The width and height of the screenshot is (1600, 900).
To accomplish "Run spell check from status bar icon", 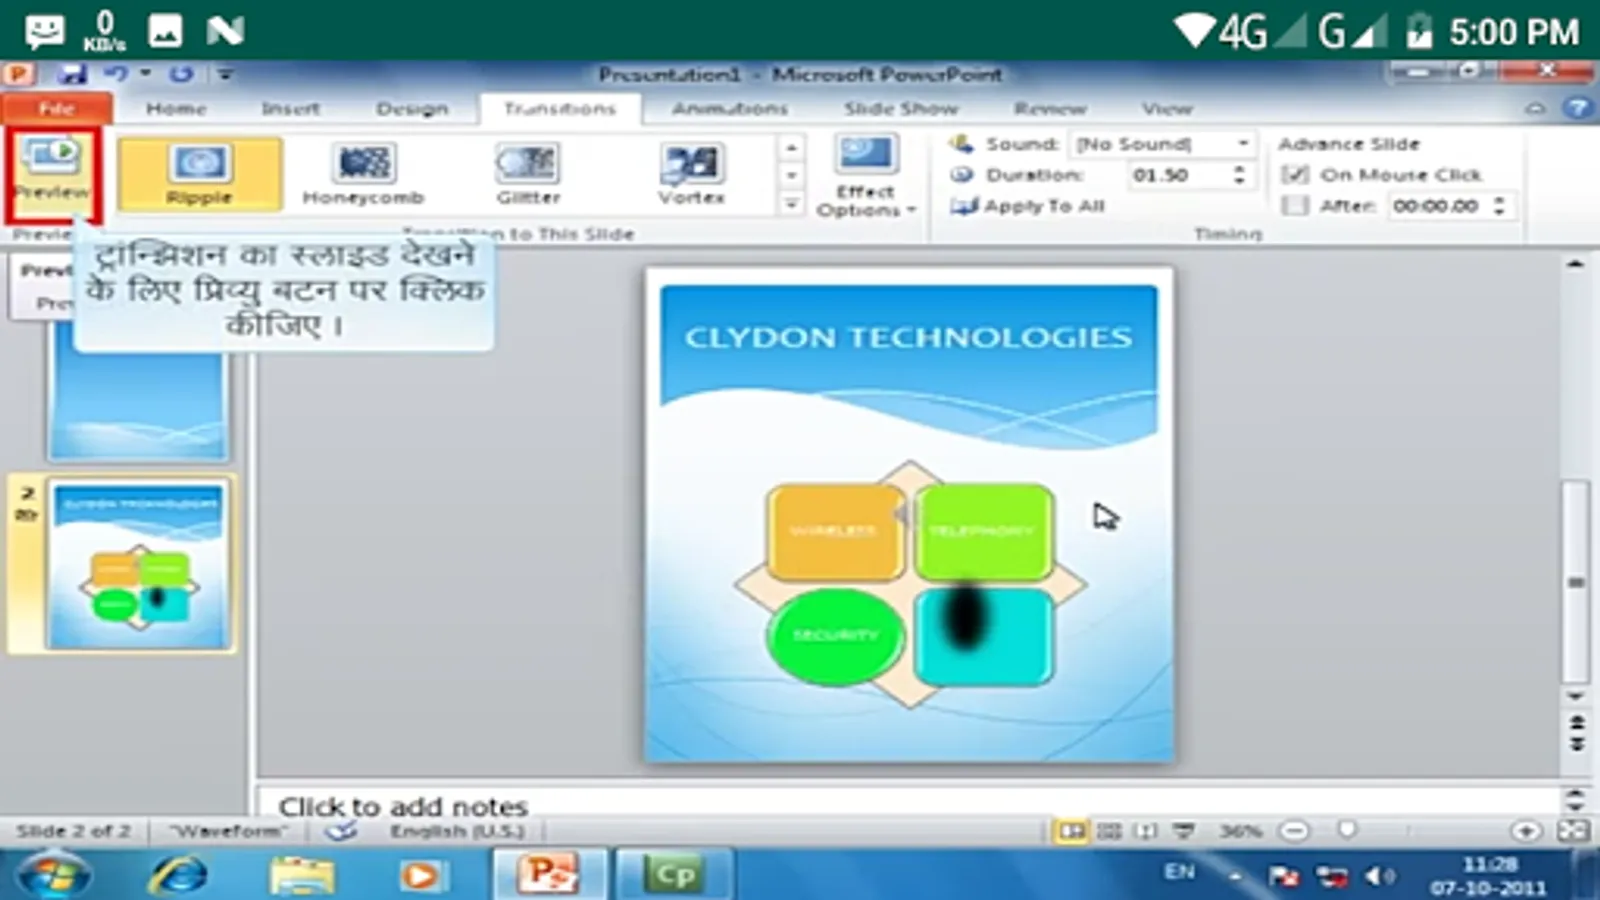I will pyautogui.click(x=341, y=830).
